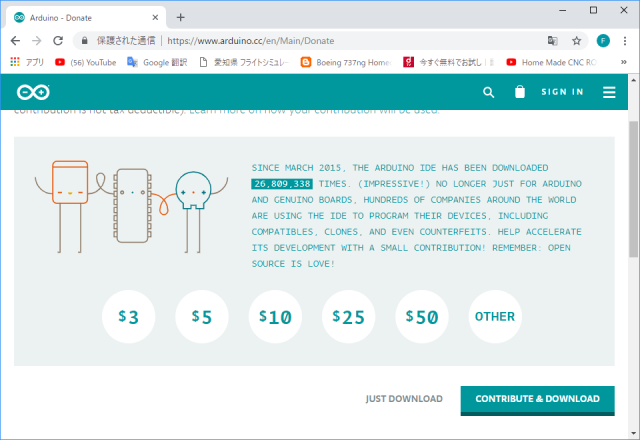640x440 pixels.
Task: Close the Arduino - Donate tab
Action: point(155,18)
